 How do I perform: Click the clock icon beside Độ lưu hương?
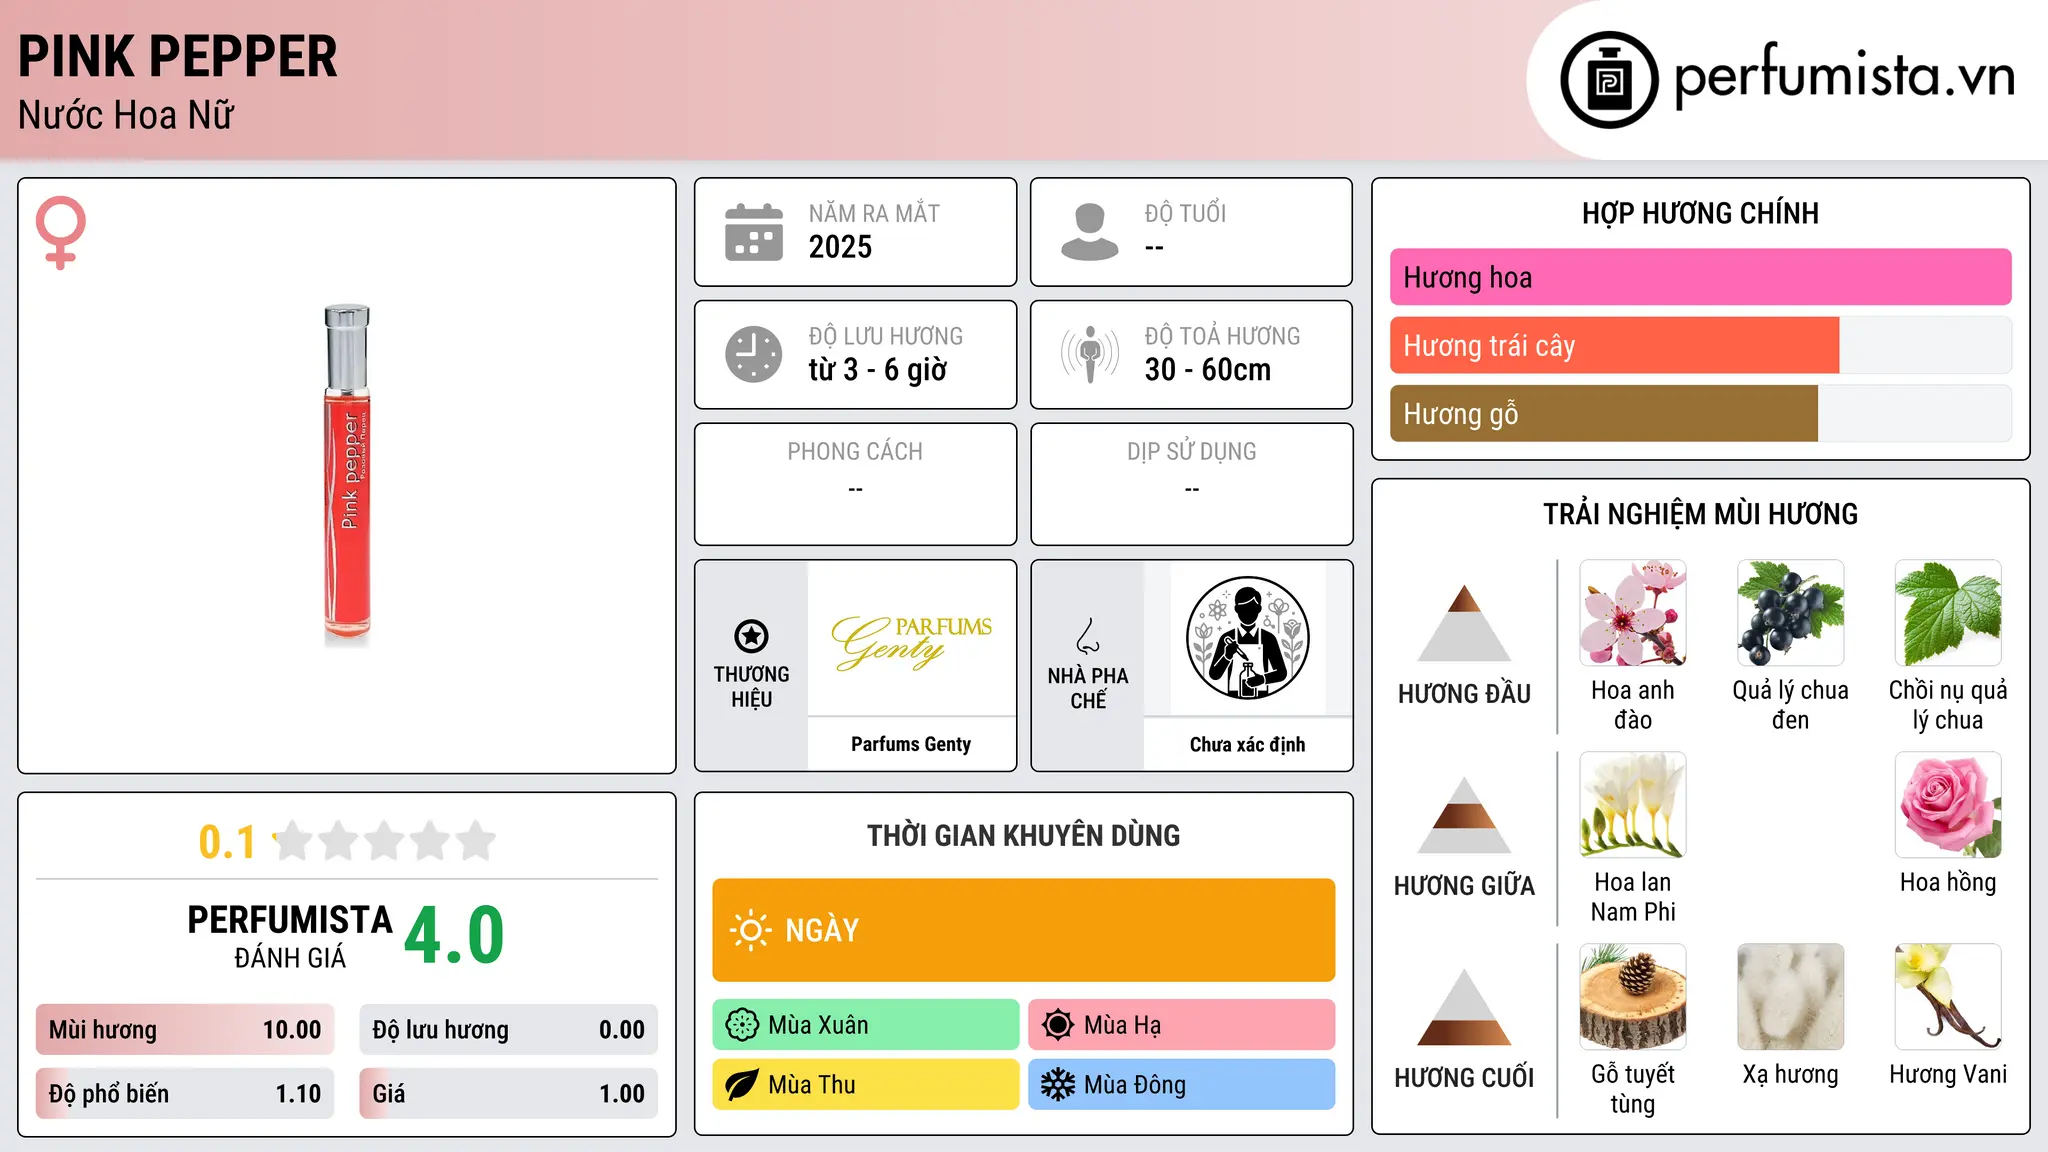(754, 354)
